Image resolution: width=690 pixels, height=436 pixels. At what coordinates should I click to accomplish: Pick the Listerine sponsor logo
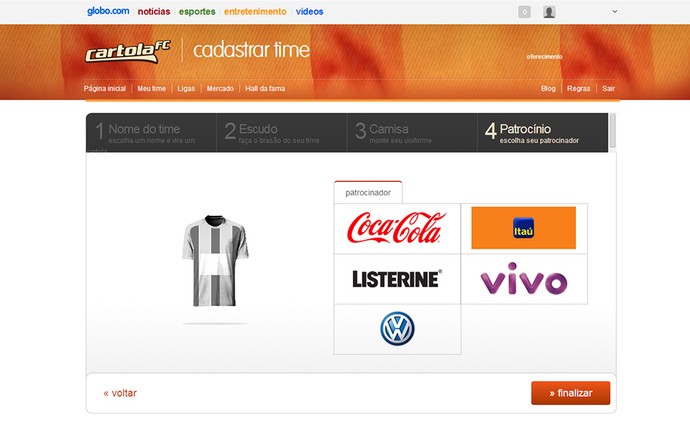coord(396,279)
